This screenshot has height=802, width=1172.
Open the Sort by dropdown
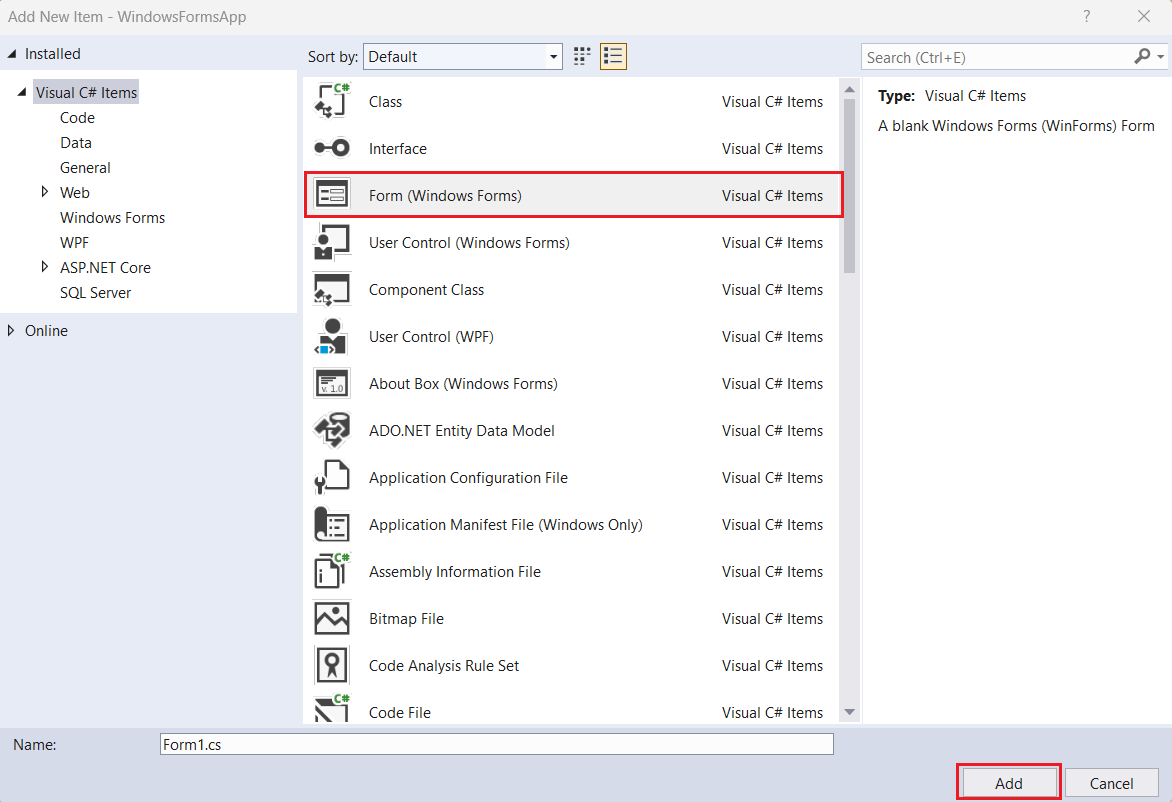(463, 57)
